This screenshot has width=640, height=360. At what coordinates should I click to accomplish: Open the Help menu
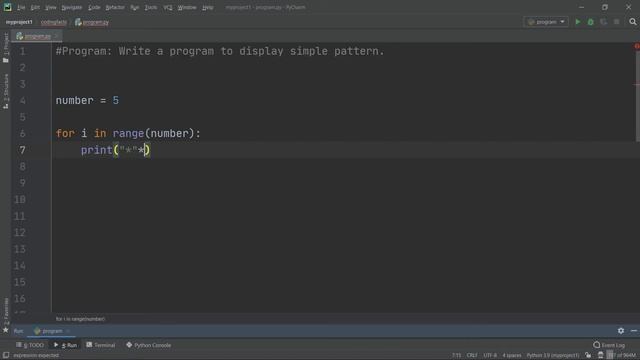[208, 7]
